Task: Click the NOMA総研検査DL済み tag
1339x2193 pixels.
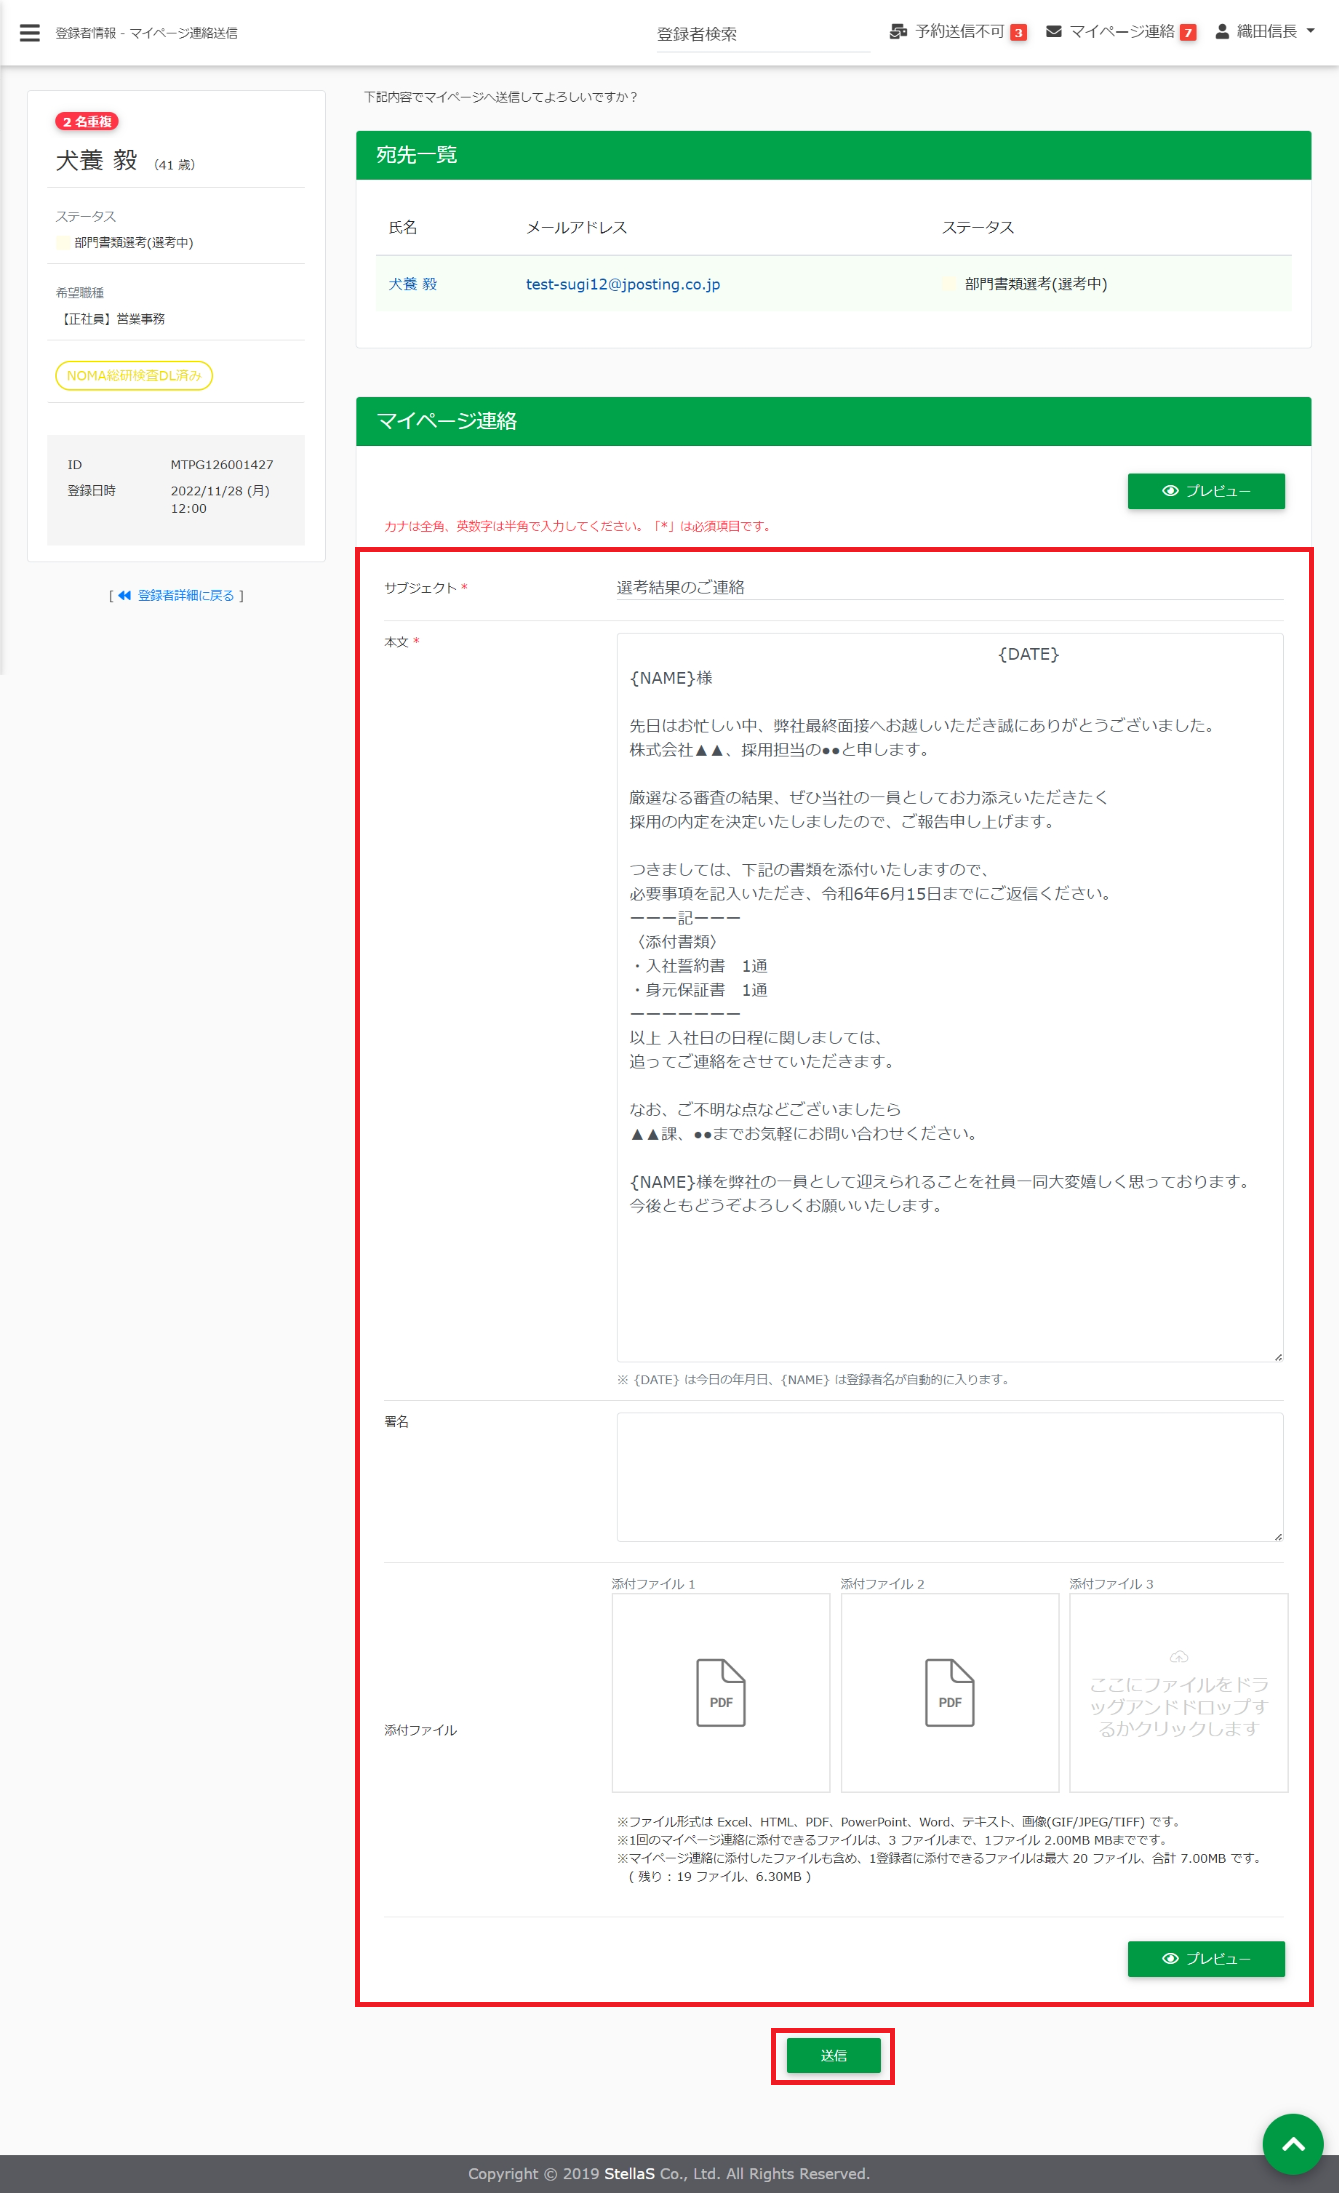Action: point(134,376)
